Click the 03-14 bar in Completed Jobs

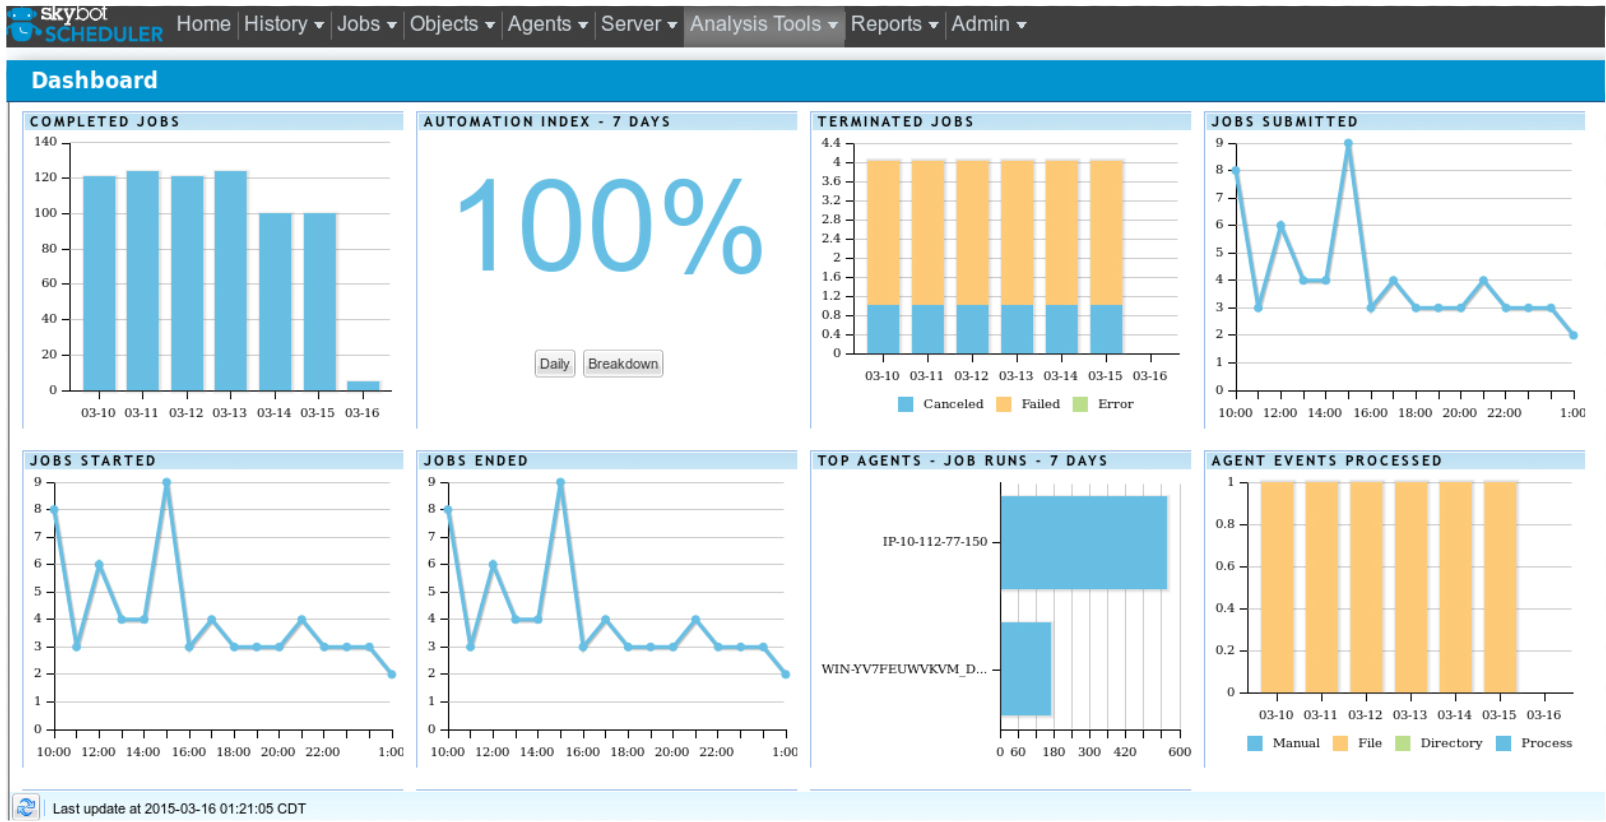275,302
